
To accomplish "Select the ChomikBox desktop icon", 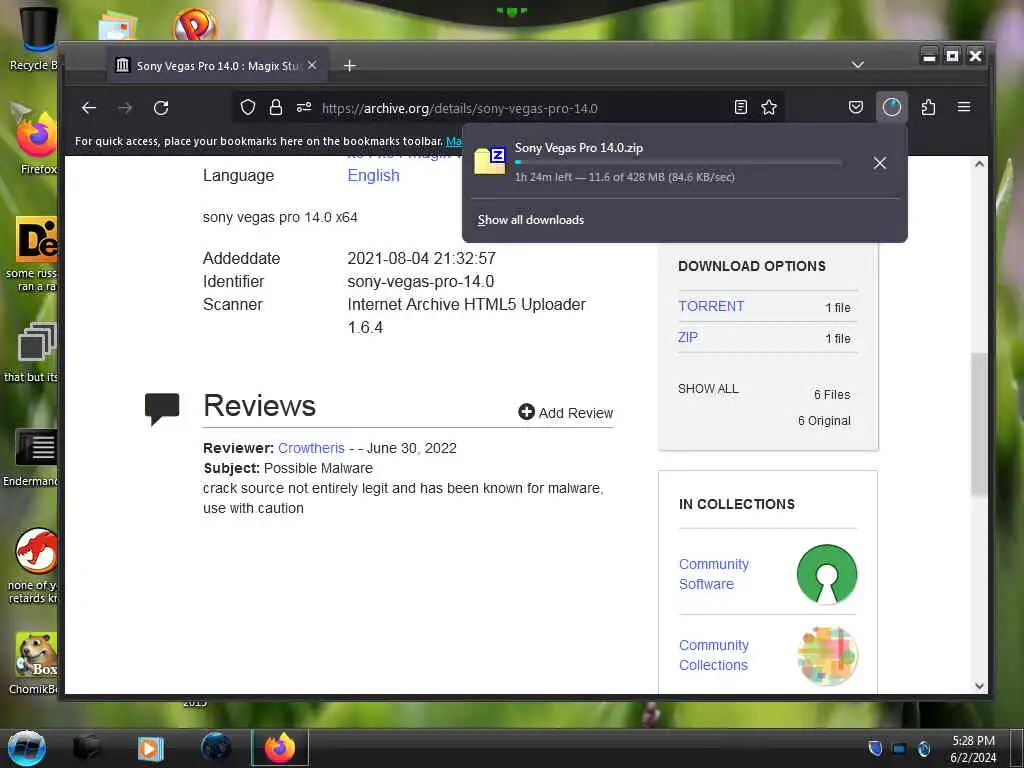I will (35, 663).
